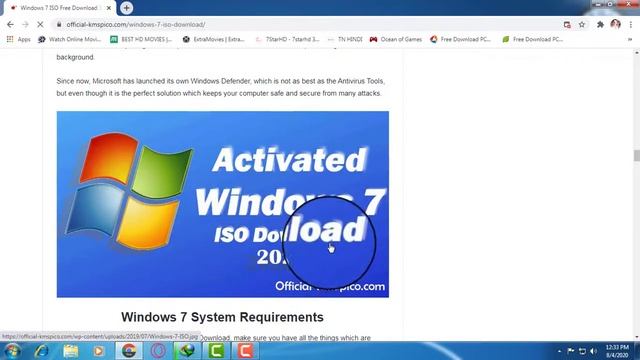Bookmark this page with the star
Image resolution: width=640 pixels, height=360 pixels.
tap(582, 25)
